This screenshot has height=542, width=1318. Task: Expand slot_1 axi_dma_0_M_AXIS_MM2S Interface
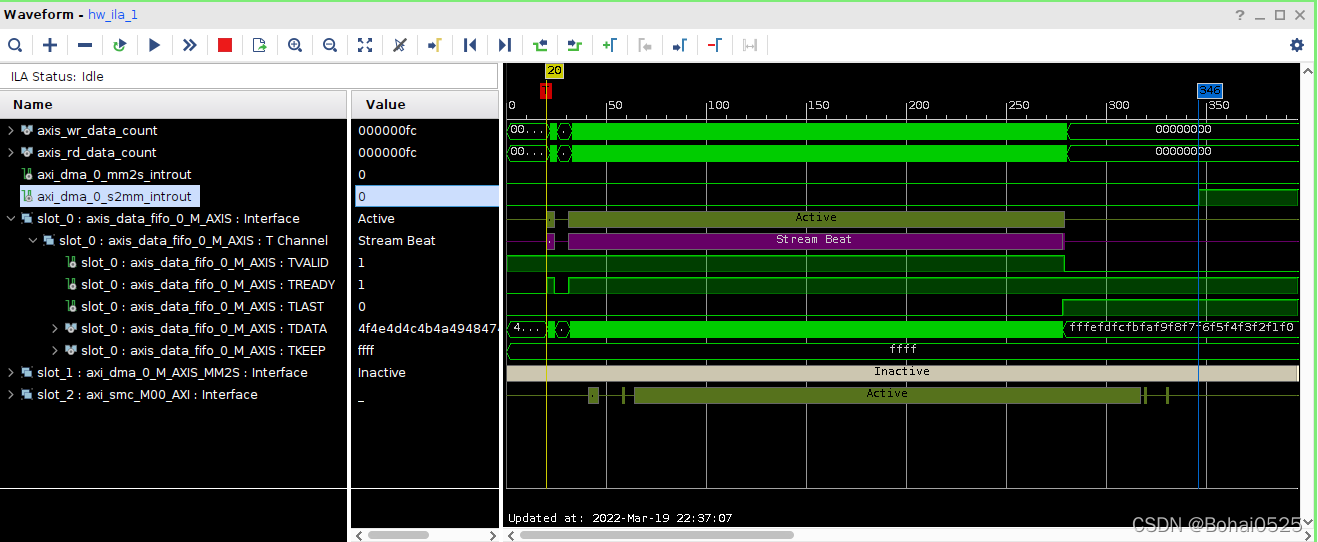[11, 372]
